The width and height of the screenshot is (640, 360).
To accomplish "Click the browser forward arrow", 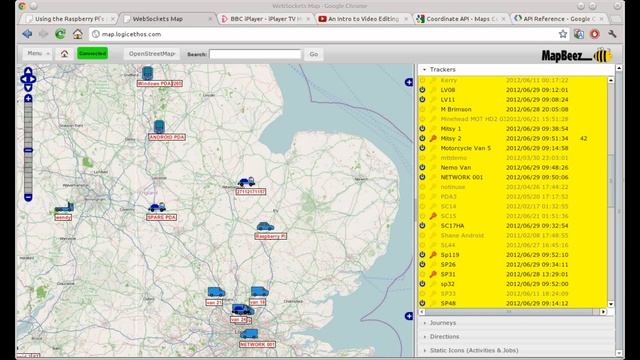I will [x=43, y=34].
